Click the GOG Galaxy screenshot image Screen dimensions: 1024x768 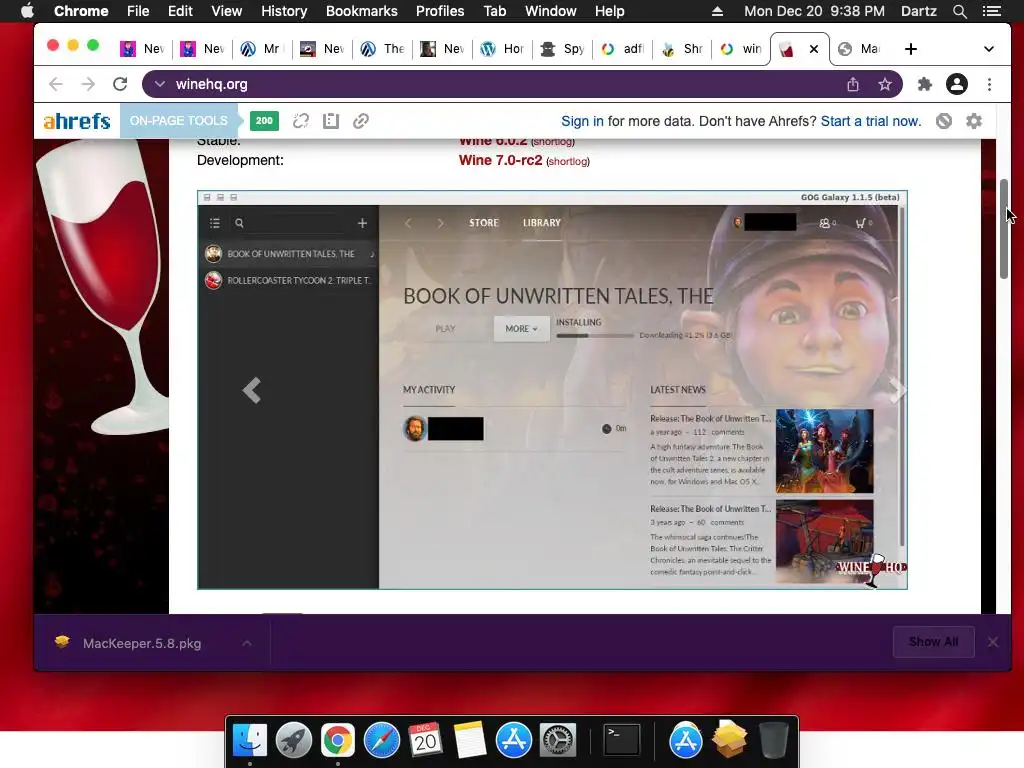pos(552,390)
